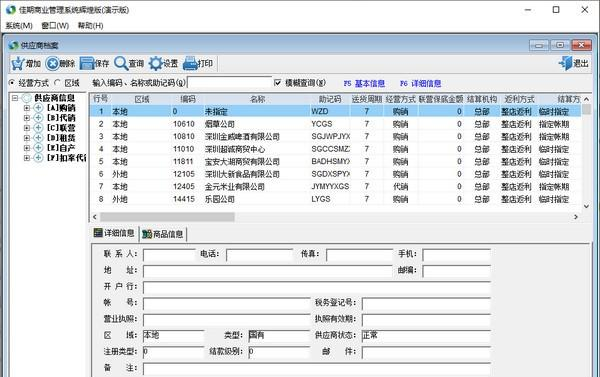
Task: Click the 供应商档案 window title icon
Action: pyautogui.click(x=13, y=45)
